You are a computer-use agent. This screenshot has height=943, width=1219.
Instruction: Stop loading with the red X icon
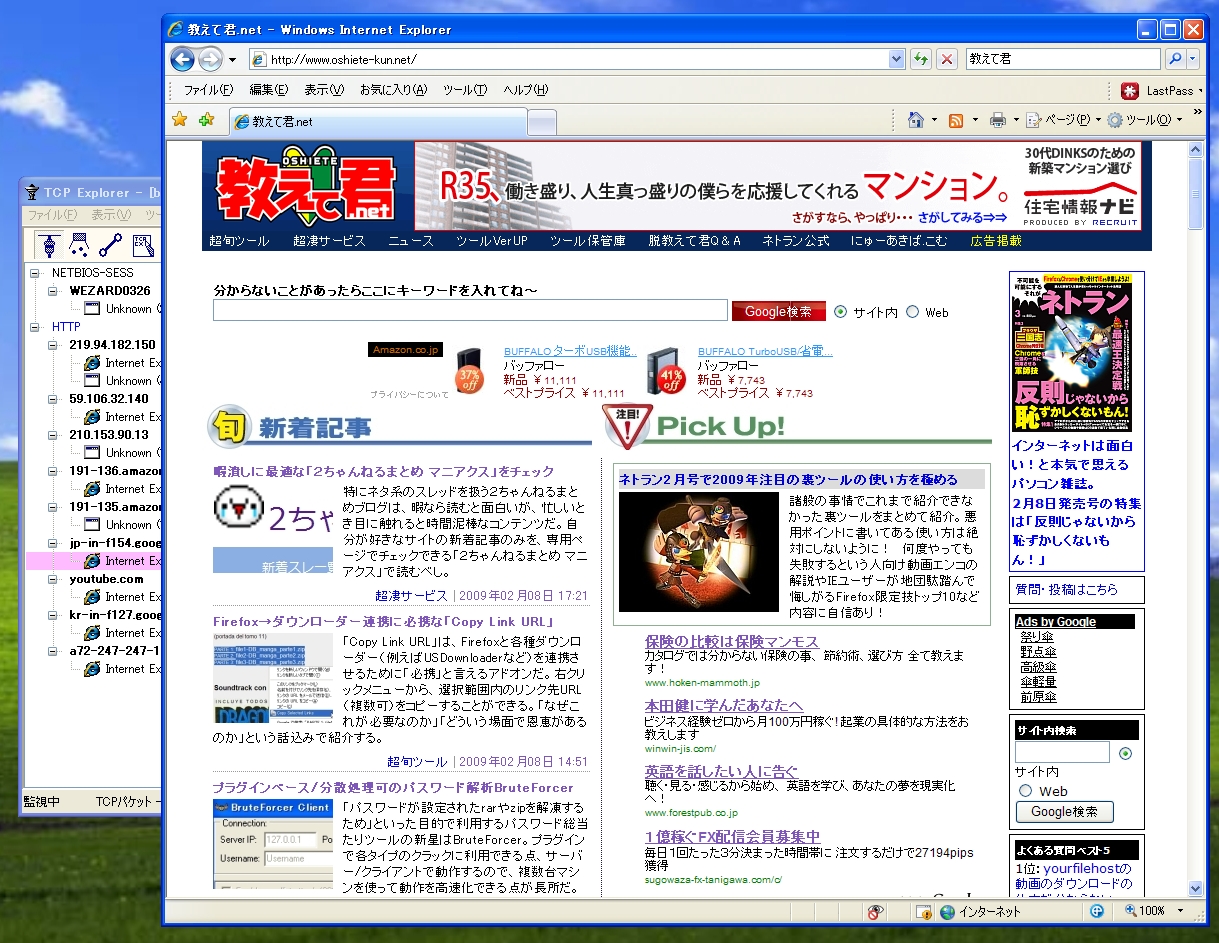(946, 59)
